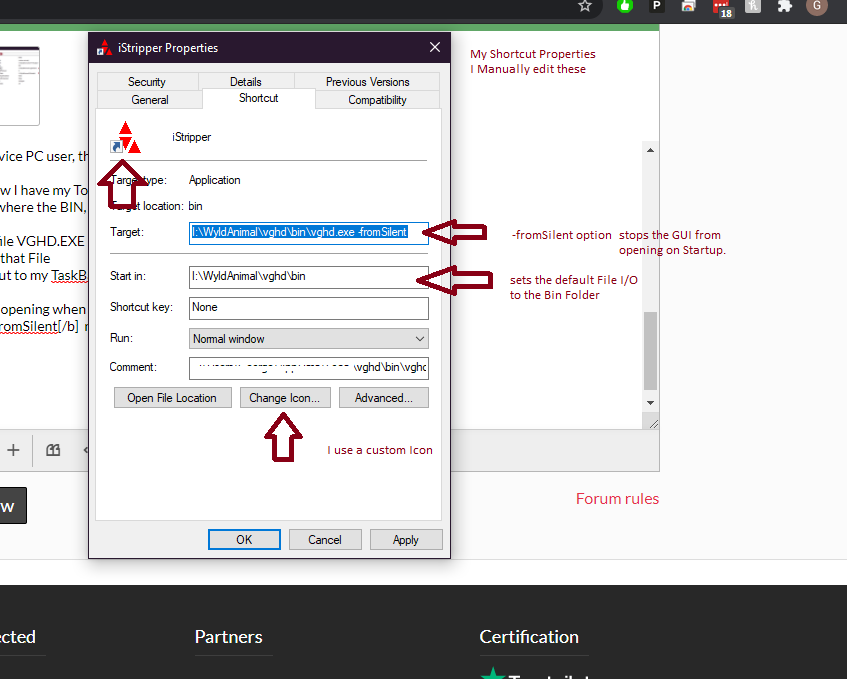Open the Forum rules link
The image size is (847, 679).
pos(617,499)
